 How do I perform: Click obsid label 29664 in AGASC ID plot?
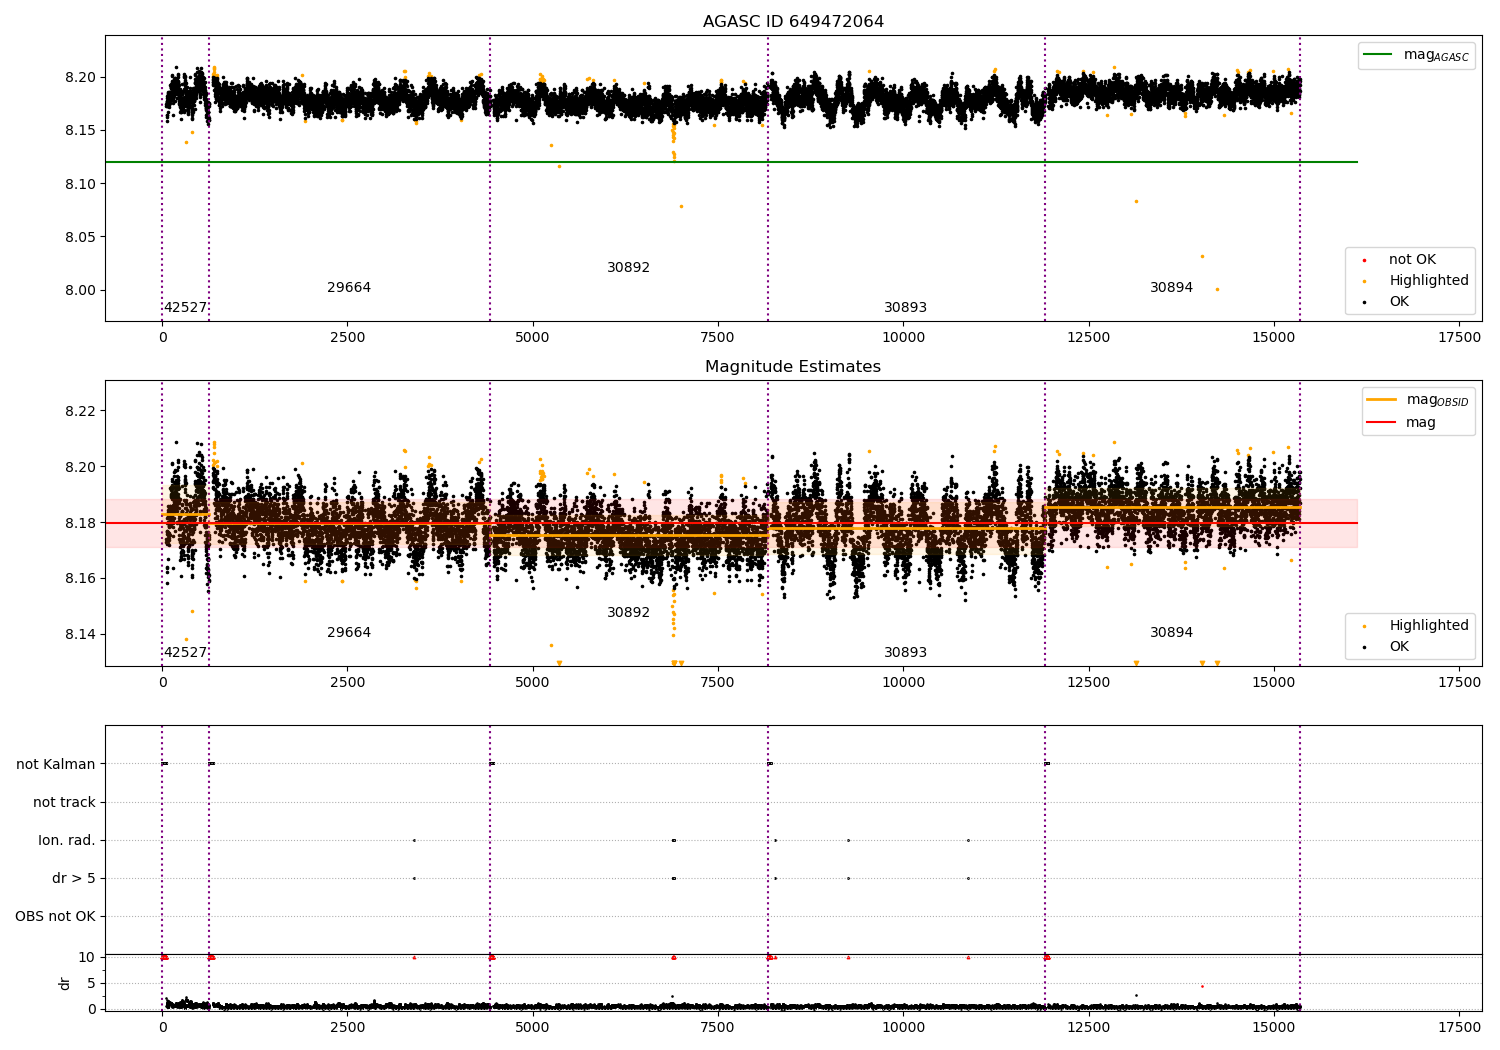[x=349, y=288]
